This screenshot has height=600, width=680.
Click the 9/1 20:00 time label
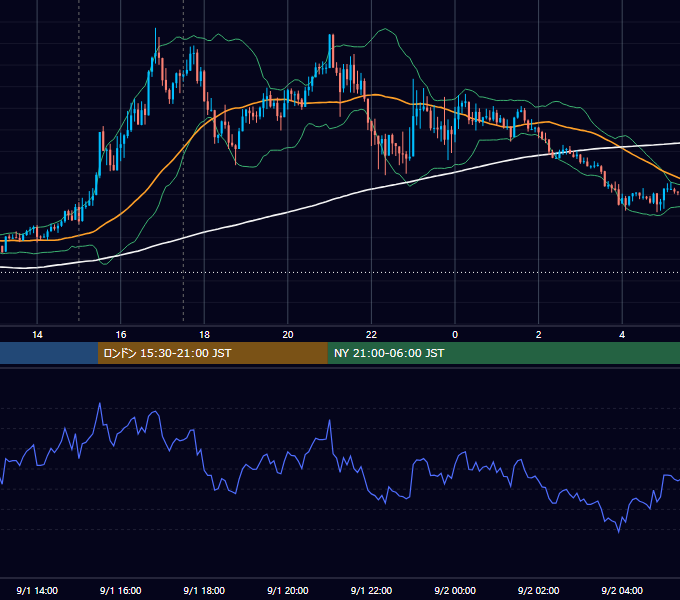[288, 590]
